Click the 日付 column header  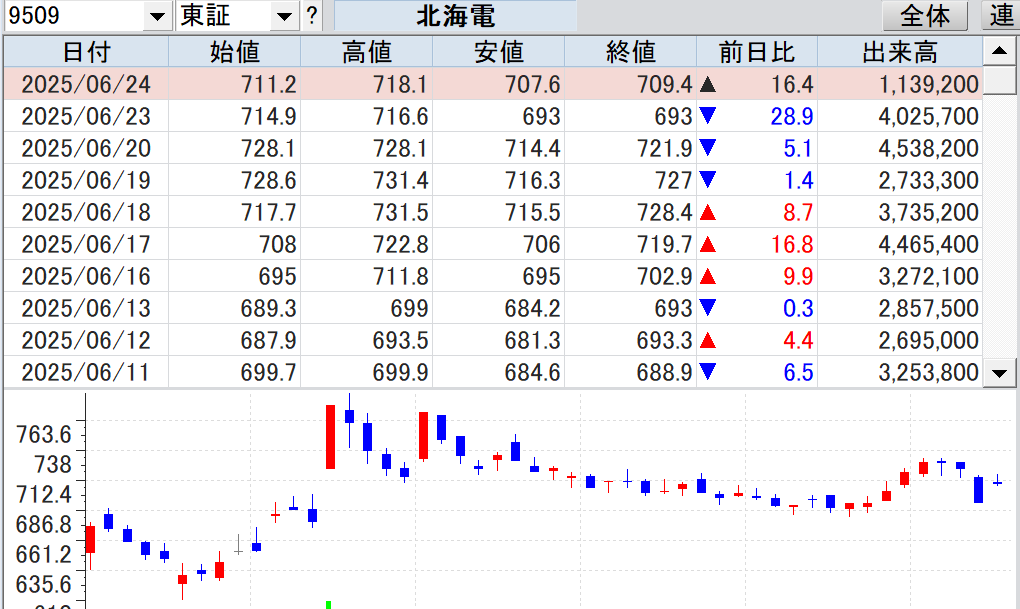tap(87, 52)
